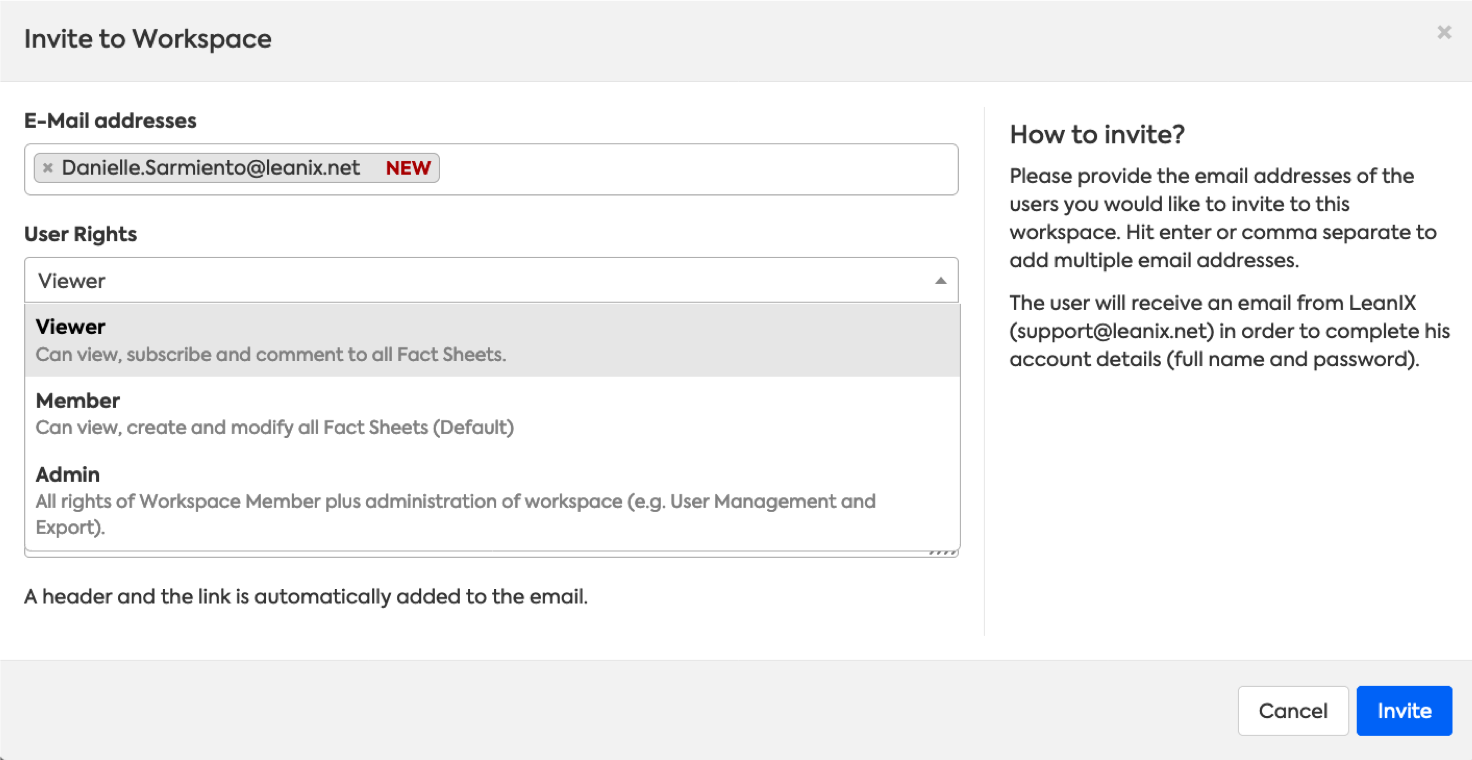1472x760 pixels.
Task: Click the 'E-Mail addresses' label
Action: (x=110, y=121)
